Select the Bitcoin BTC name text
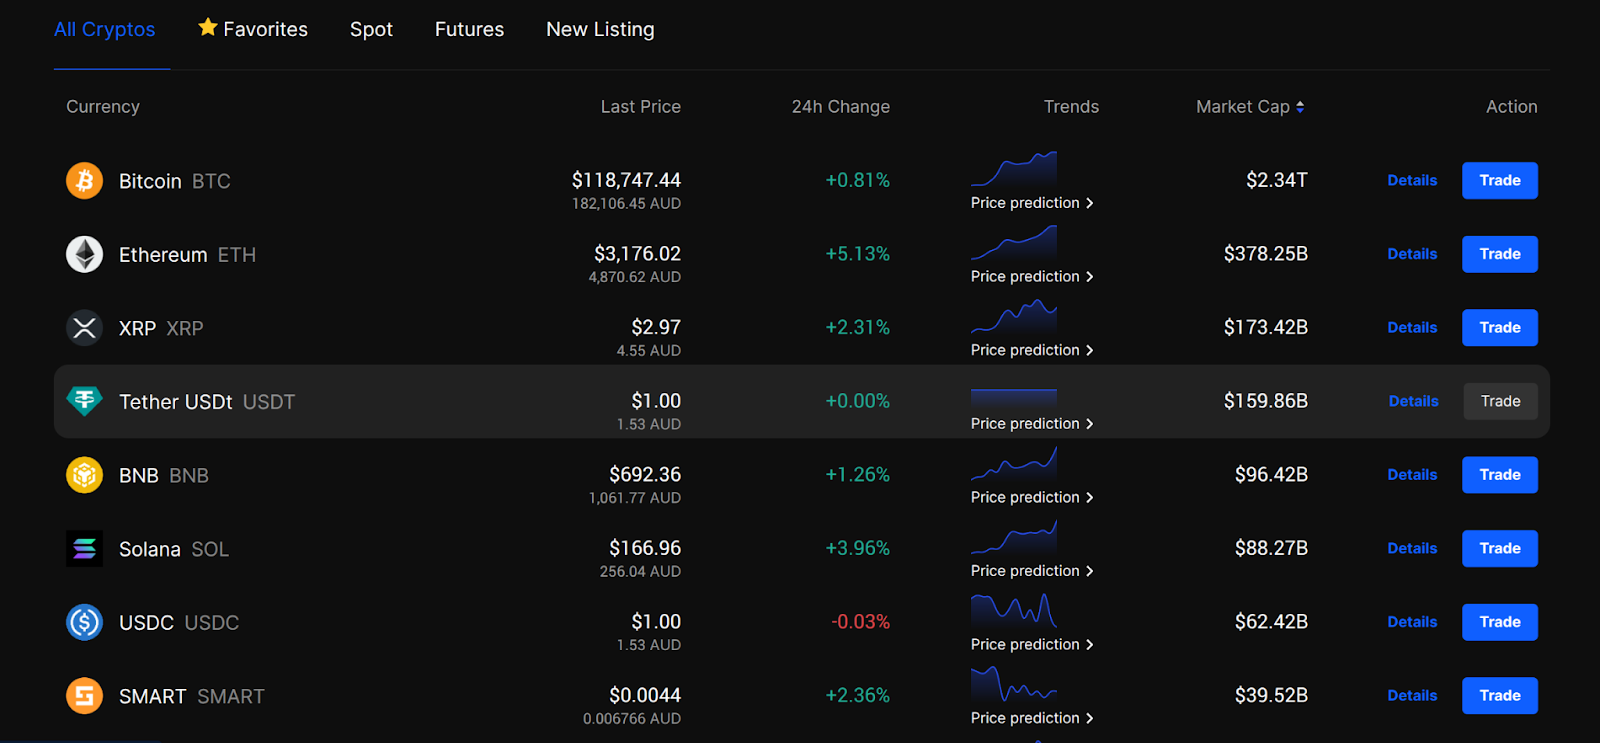 (175, 181)
